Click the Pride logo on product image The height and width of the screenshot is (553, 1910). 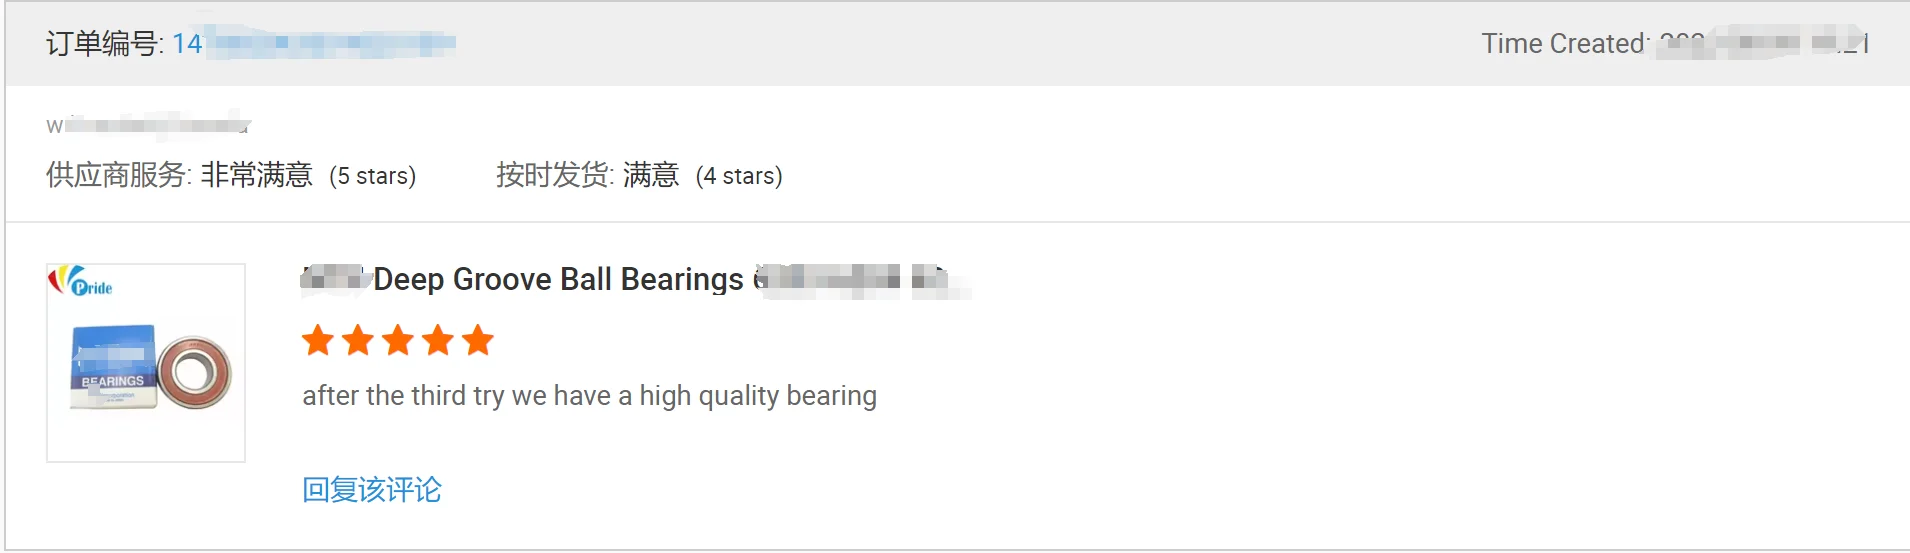pyautogui.click(x=81, y=283)
